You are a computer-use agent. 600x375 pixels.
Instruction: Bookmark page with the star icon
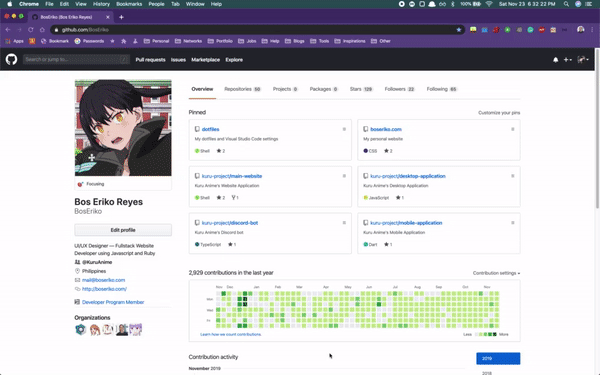(458, 30)
